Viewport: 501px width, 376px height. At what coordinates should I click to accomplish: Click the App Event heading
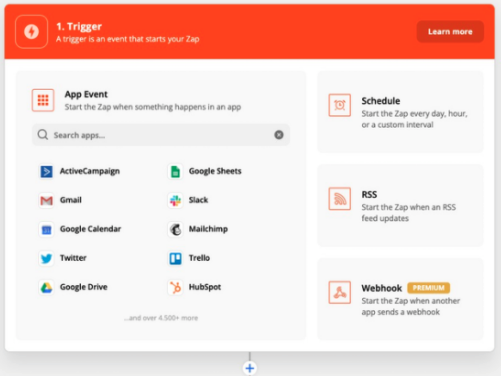86,94
